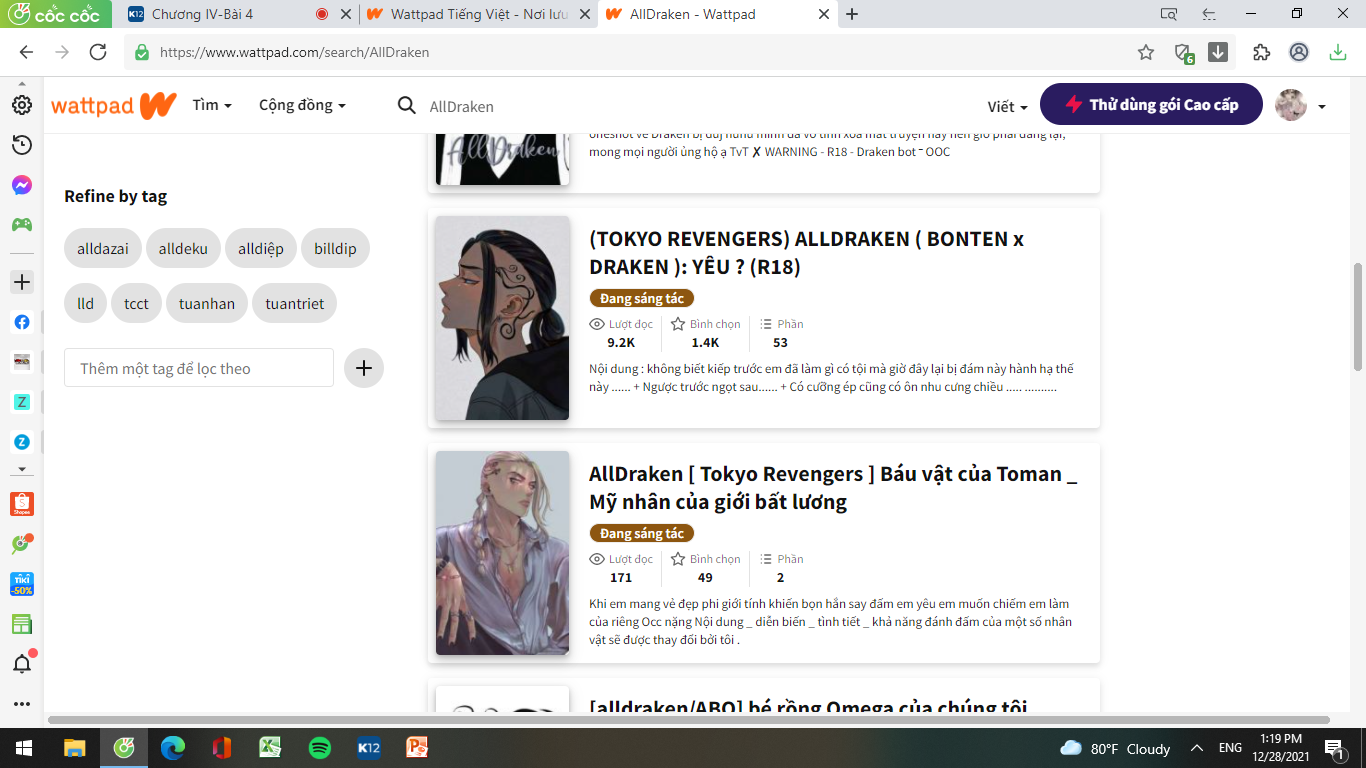Image resolution: width=1366 pixels, height=768 pixels.
Task: Bookmark this page with the star icon
Action: [x=1146, y=52]
